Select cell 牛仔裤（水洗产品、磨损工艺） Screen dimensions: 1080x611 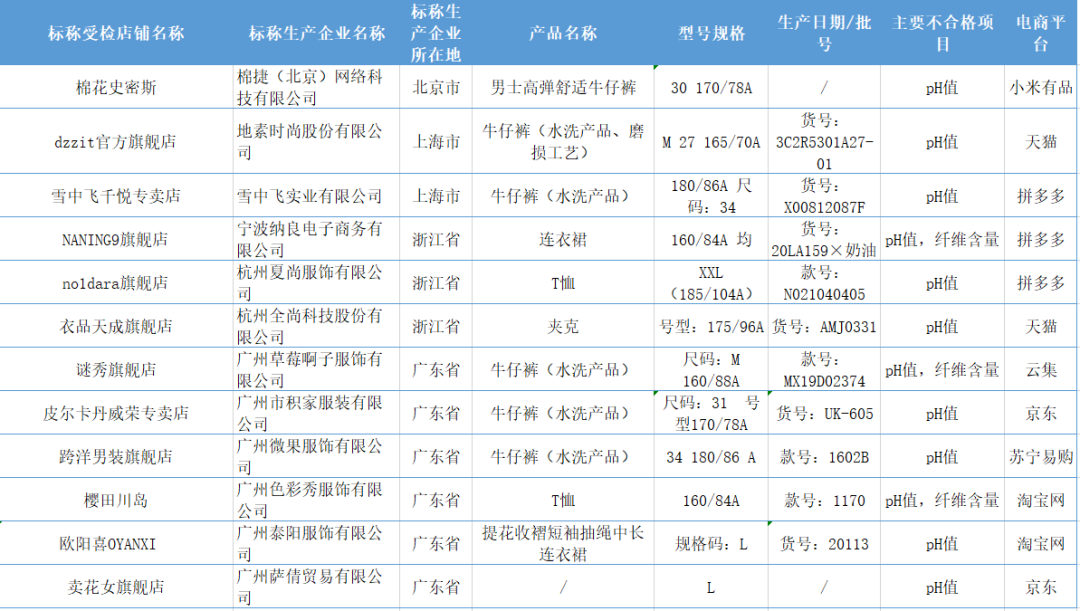coord(563,142)
